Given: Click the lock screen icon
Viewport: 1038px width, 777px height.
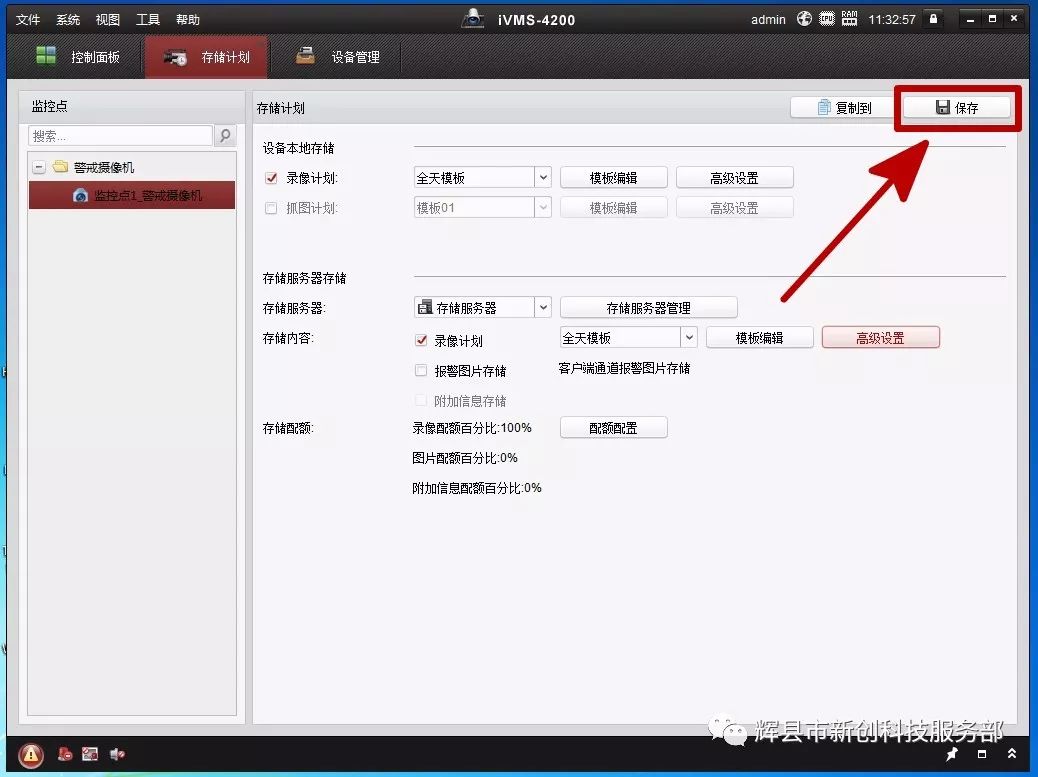Looking at the screenshot, I should point(933,19).
